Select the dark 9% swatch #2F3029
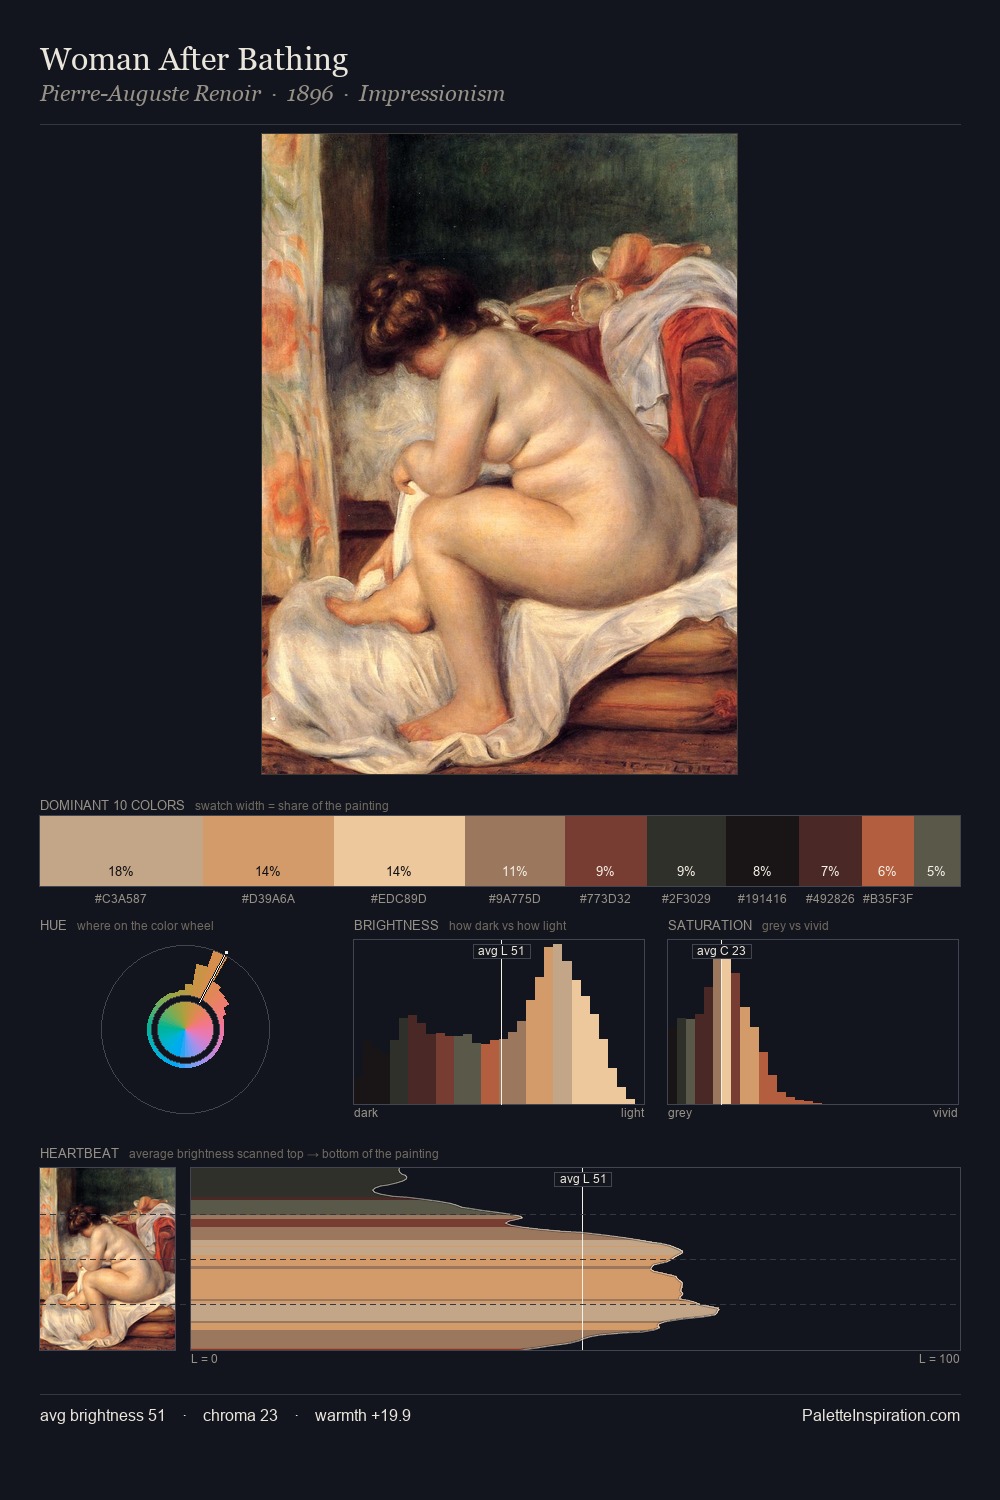 point(686,851)
